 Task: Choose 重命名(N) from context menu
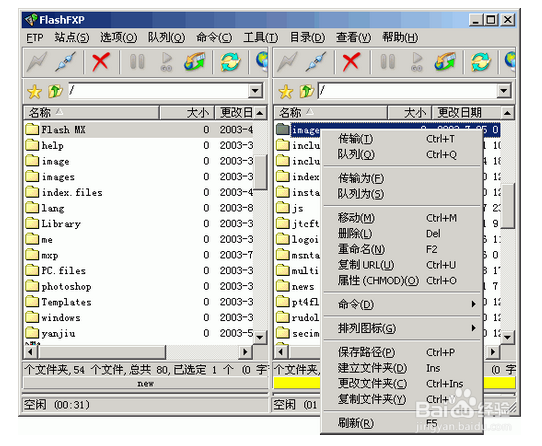pos(402,249)
